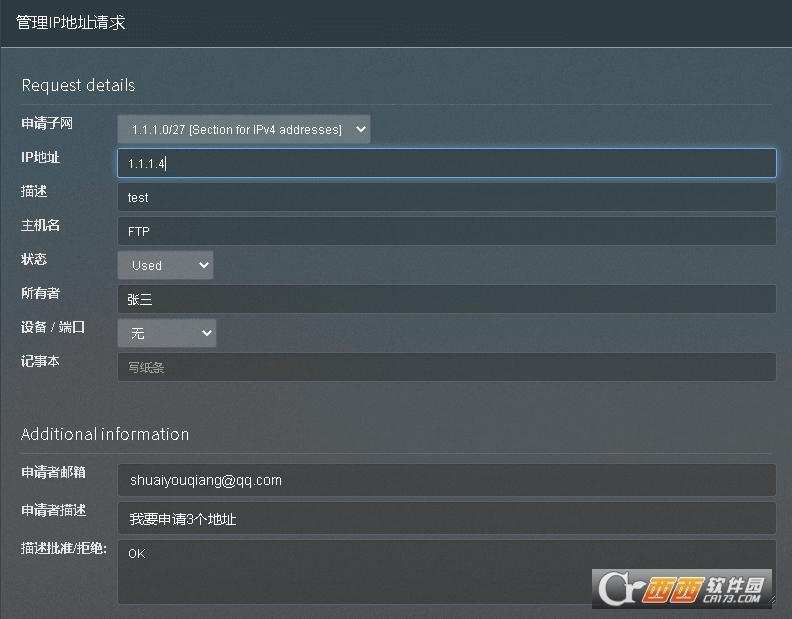
Task: Click the 所有者 field containing 张三
Action: pyautogui.click(x=447, y=299)
